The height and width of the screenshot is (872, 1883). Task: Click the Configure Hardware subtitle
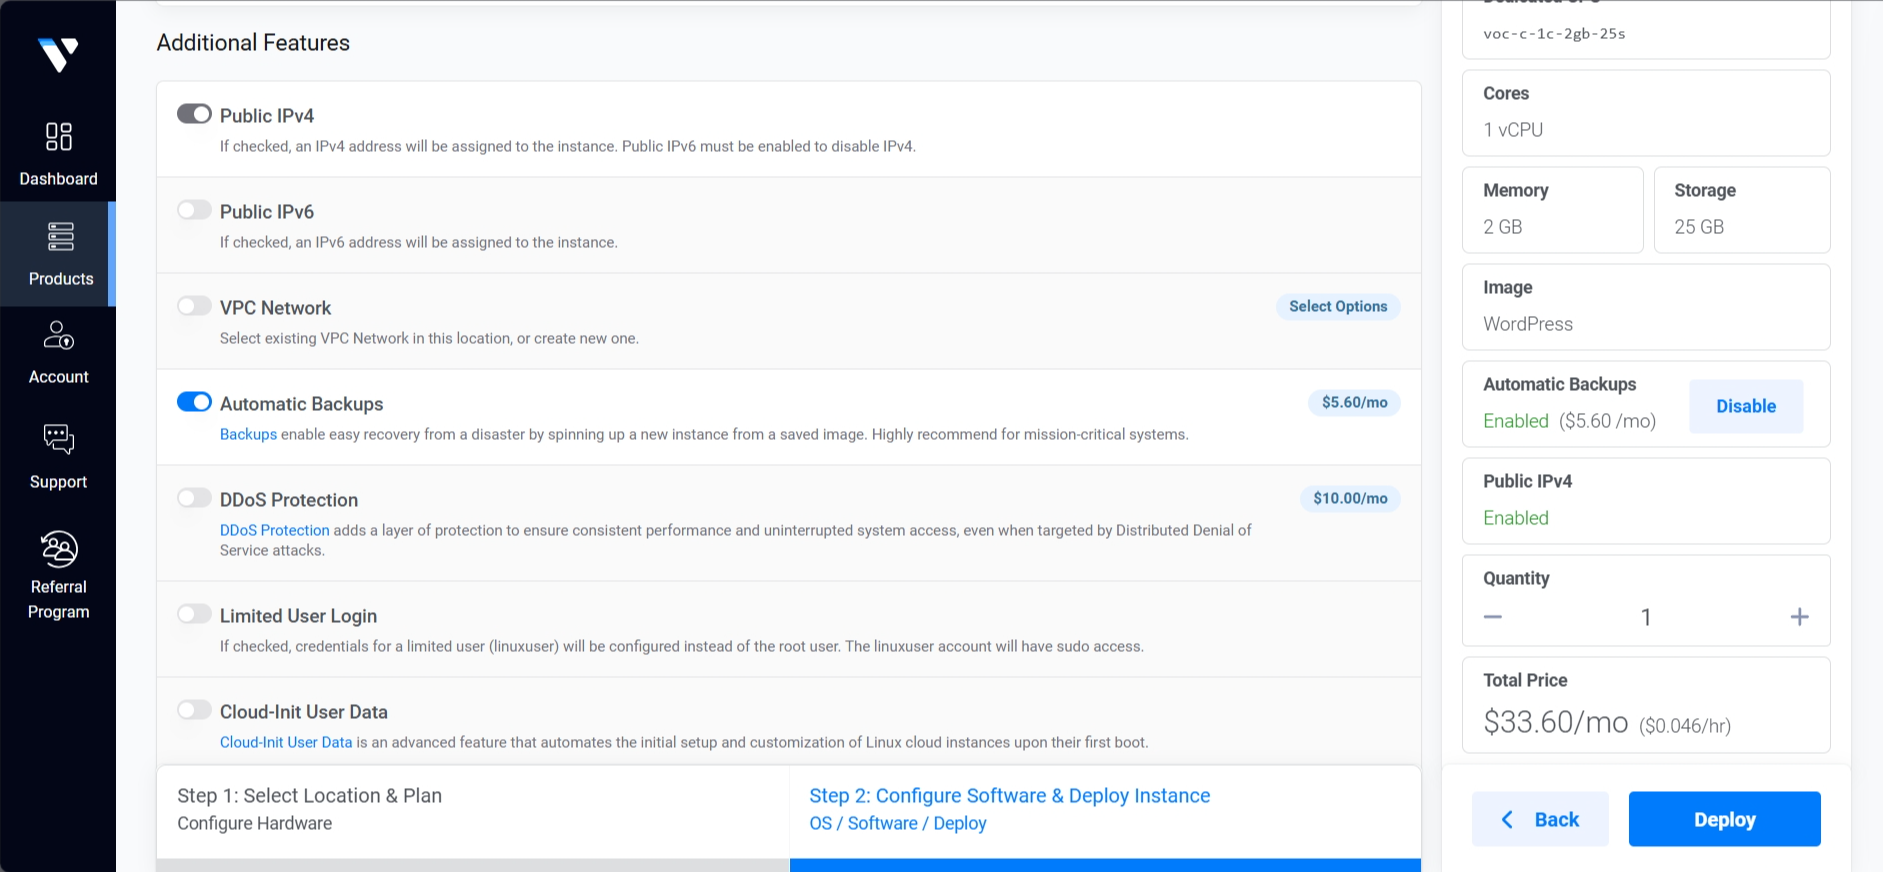pos(255,823)
